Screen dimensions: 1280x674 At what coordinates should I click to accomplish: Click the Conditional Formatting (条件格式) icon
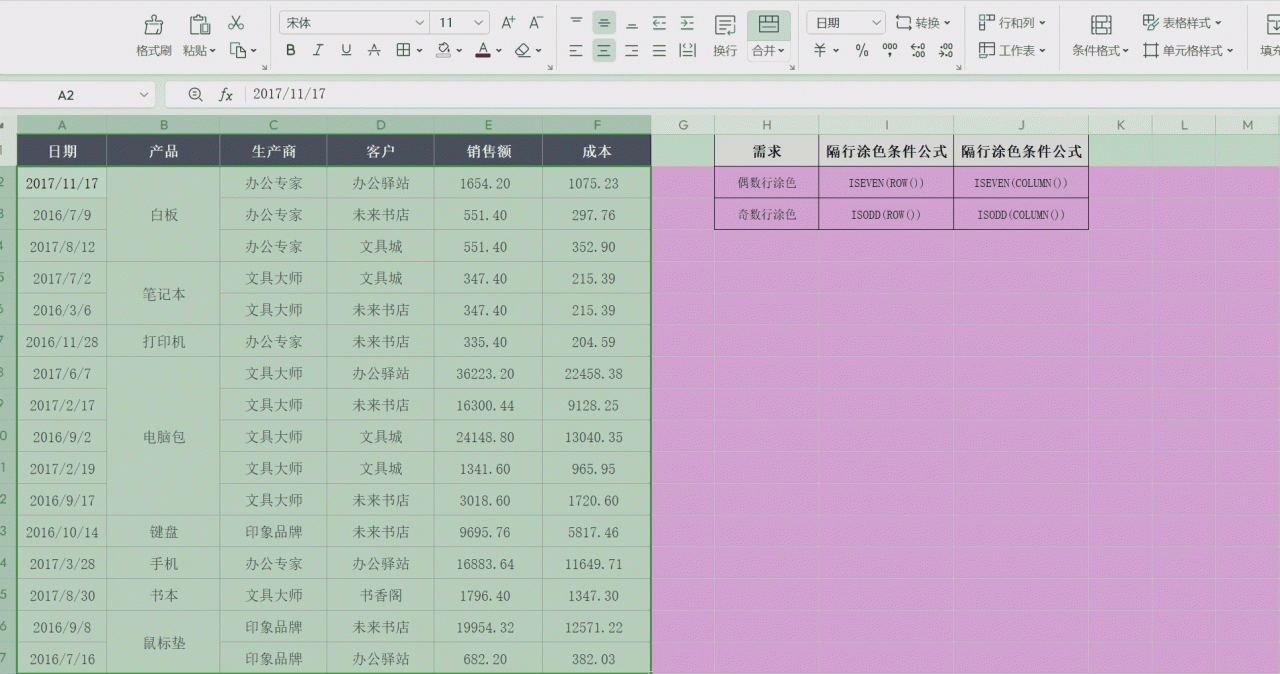[x=1101, y=24]
